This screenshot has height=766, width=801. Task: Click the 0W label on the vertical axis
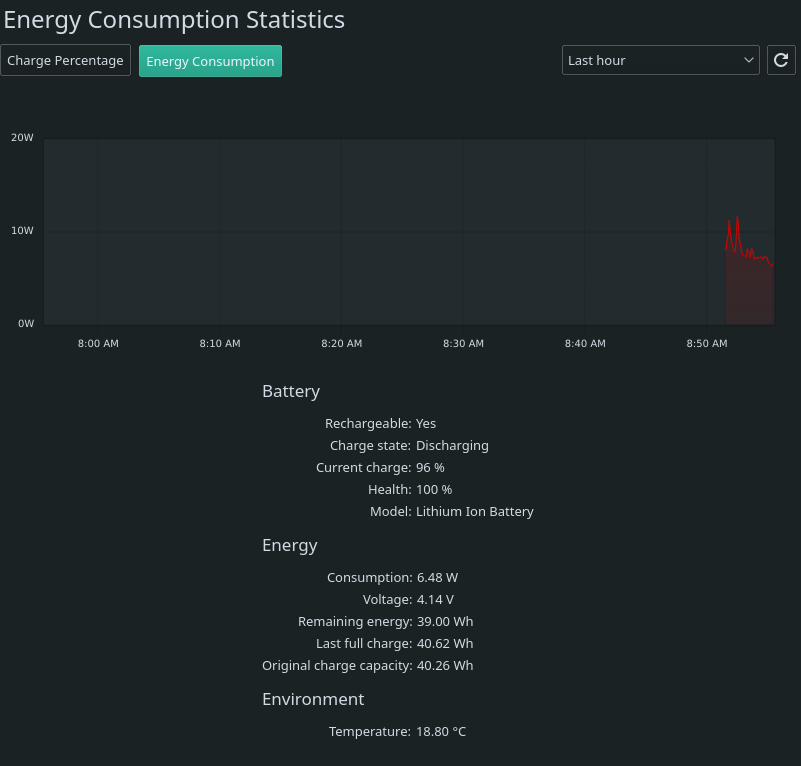click(26, 324)
